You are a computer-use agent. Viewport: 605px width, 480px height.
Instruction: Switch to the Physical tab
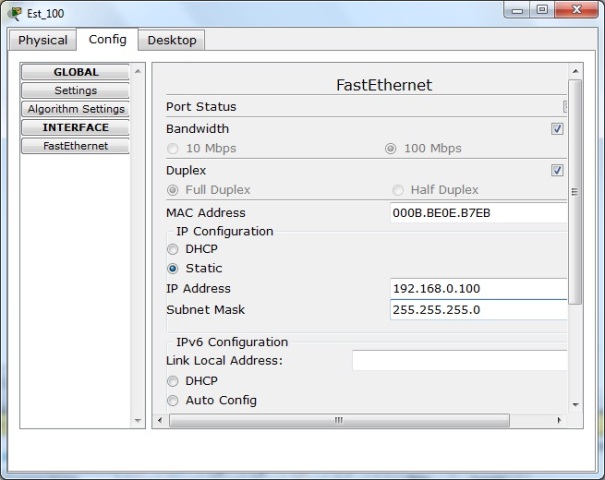coord(43,40)
